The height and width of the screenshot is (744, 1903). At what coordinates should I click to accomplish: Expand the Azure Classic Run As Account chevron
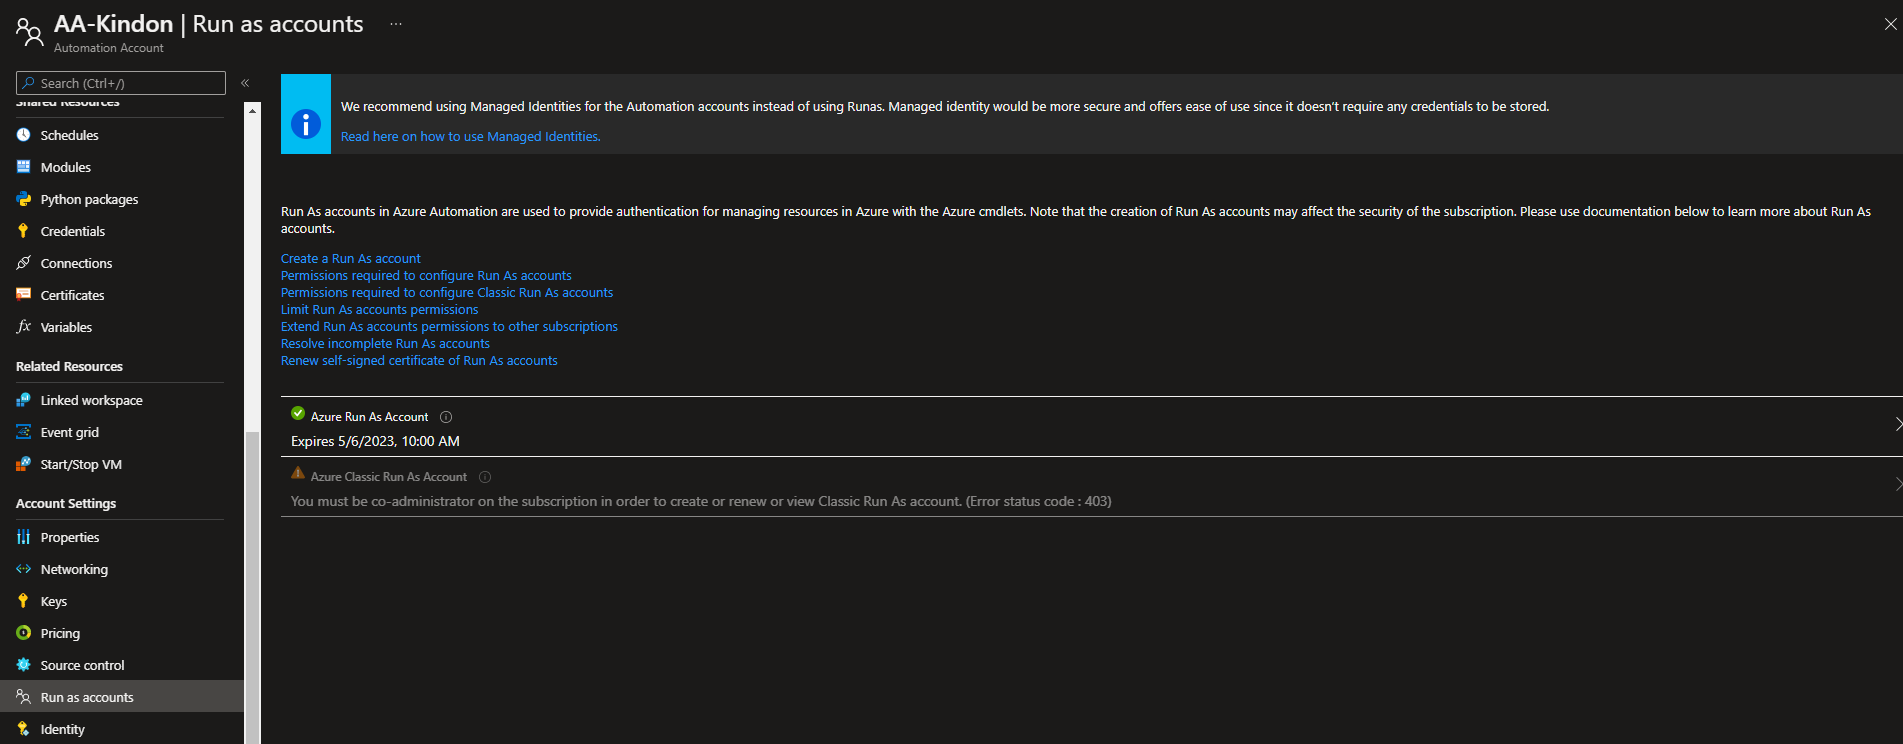point(1897,484)
